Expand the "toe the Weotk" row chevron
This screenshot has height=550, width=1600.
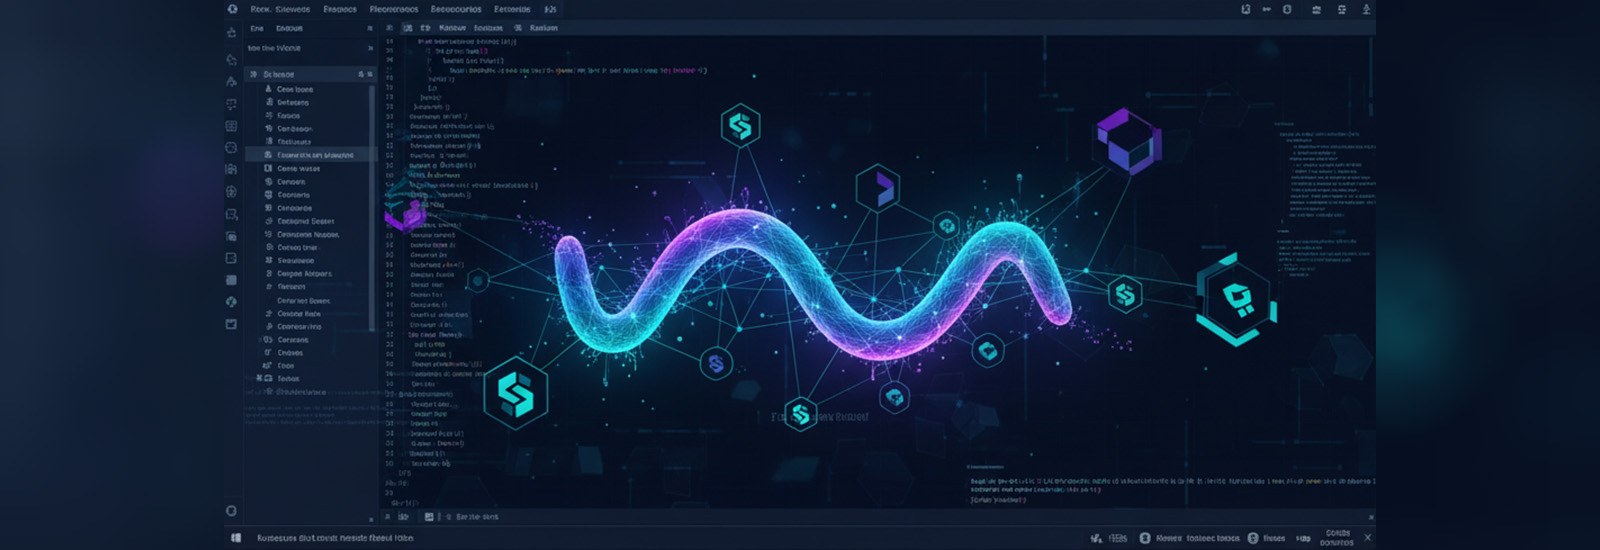click(x=370, y=48)
